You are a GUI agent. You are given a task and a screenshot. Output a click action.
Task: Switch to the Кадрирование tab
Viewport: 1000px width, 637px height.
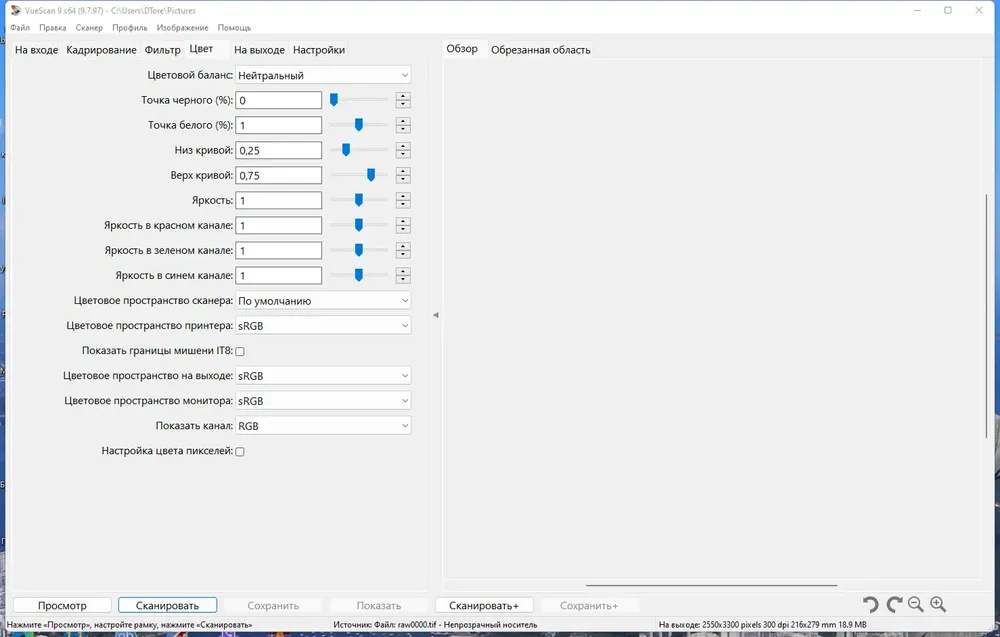tap(101, 50)
